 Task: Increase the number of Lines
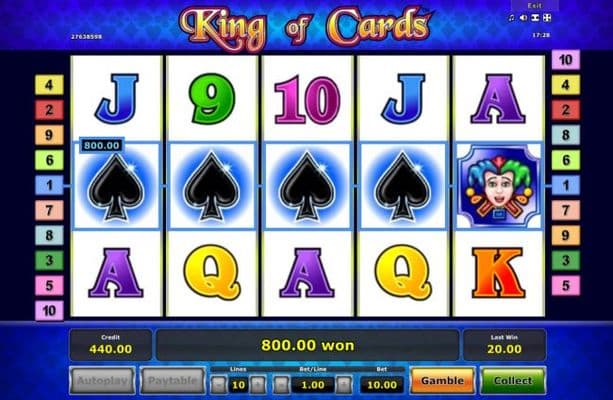pos(258,385)
